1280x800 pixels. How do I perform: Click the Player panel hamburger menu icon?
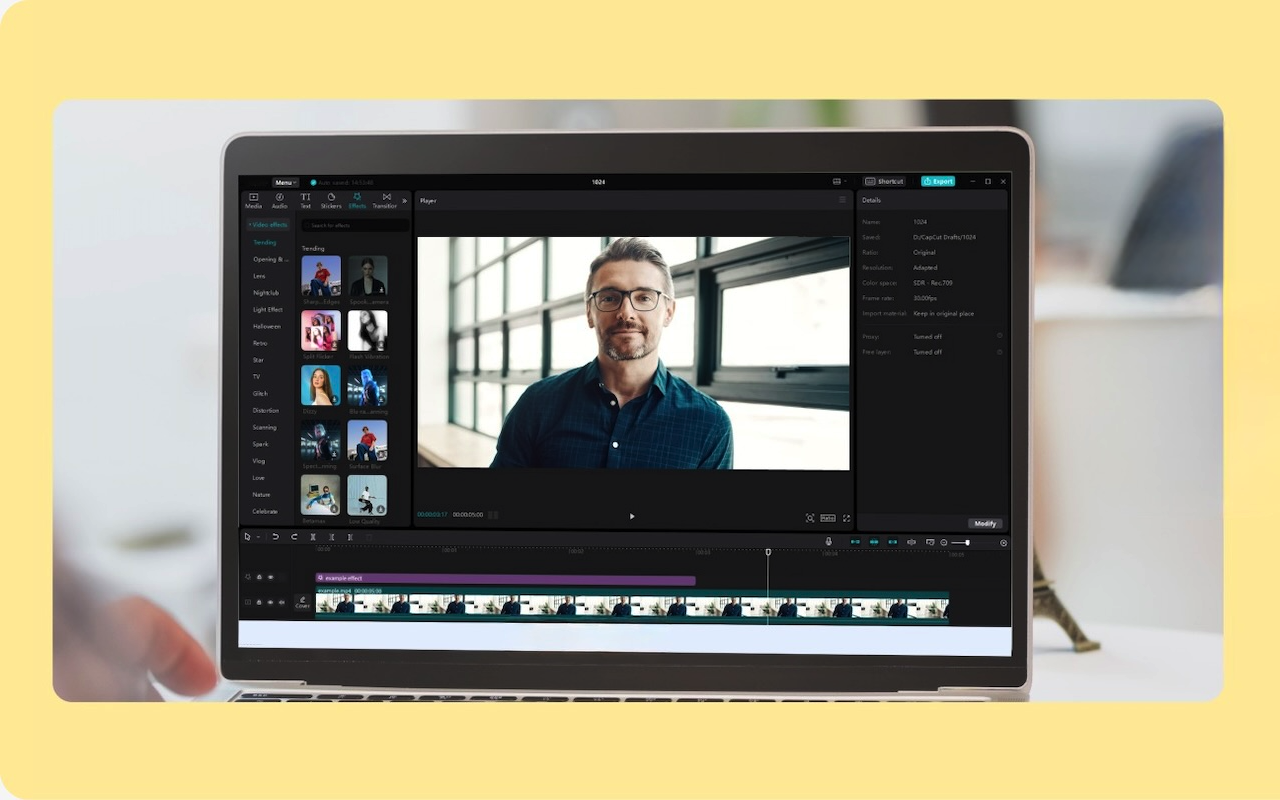coord(842,200)
